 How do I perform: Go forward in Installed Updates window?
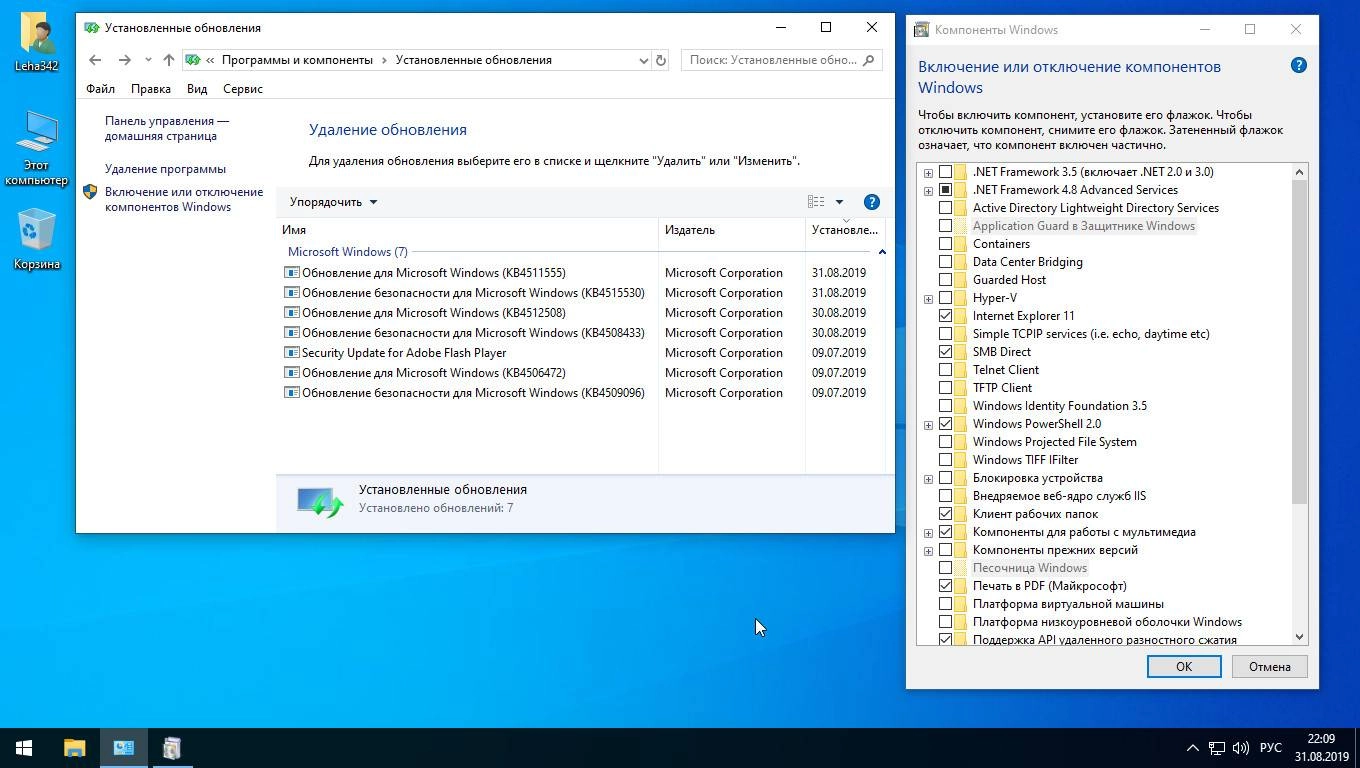[124, 60]
